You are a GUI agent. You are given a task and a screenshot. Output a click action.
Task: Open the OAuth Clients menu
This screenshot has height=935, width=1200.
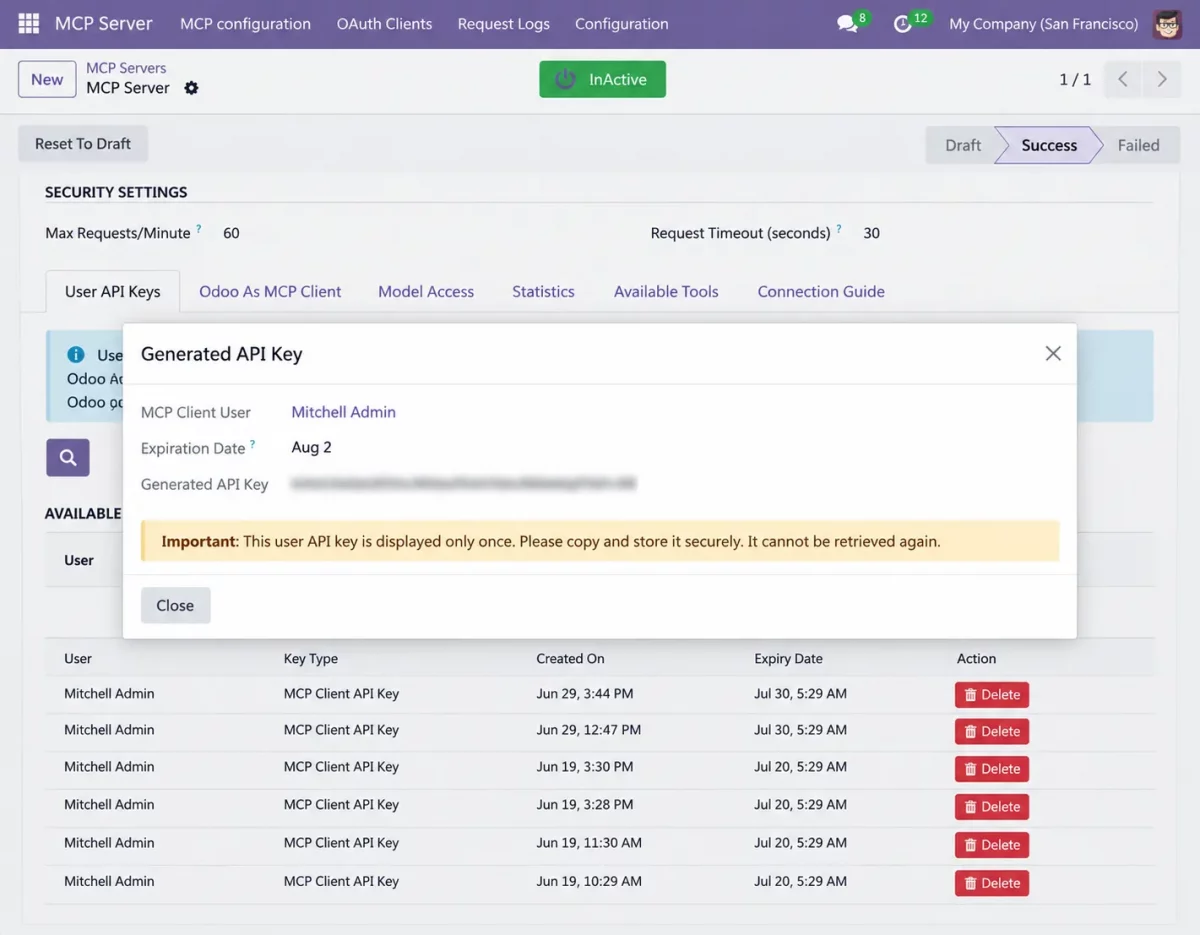click(x=384, y=24)
